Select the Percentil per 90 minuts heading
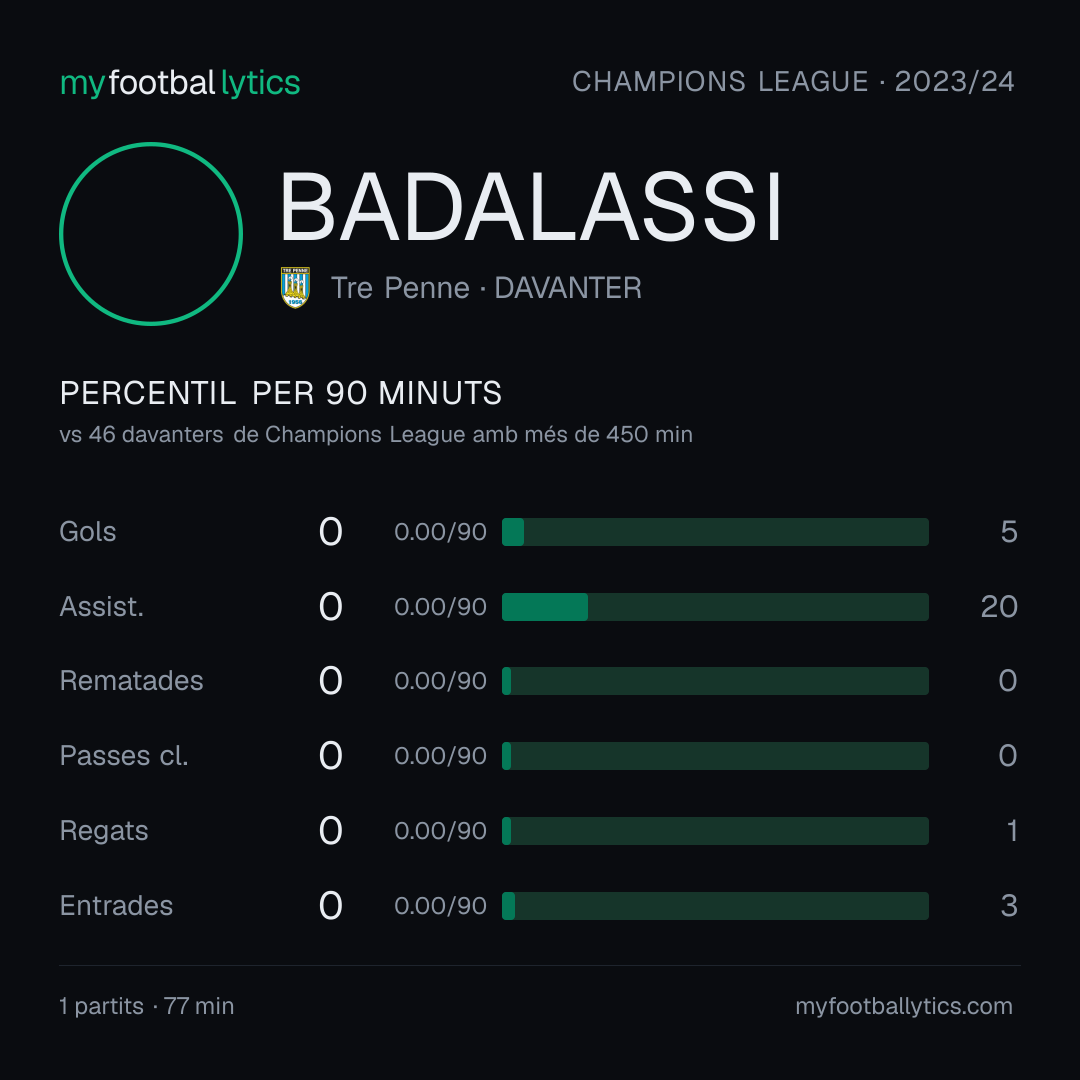The image size is (1080, 1080). click(x=280, y=393)
